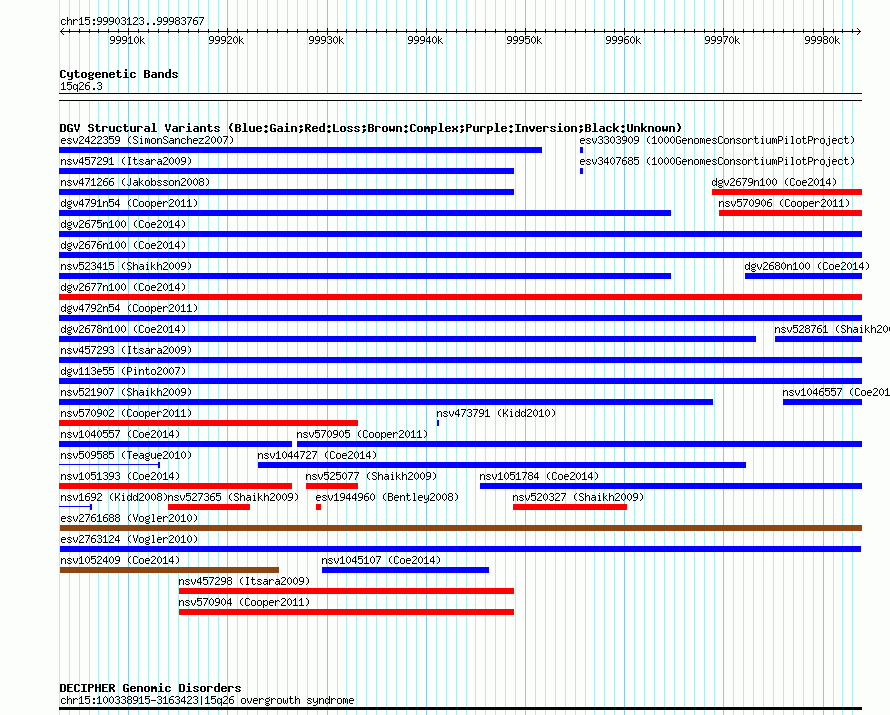Open nsv570904 (Cooper2011) label
The width and height of the screenshot is (890, 715).
coord(244,602)
